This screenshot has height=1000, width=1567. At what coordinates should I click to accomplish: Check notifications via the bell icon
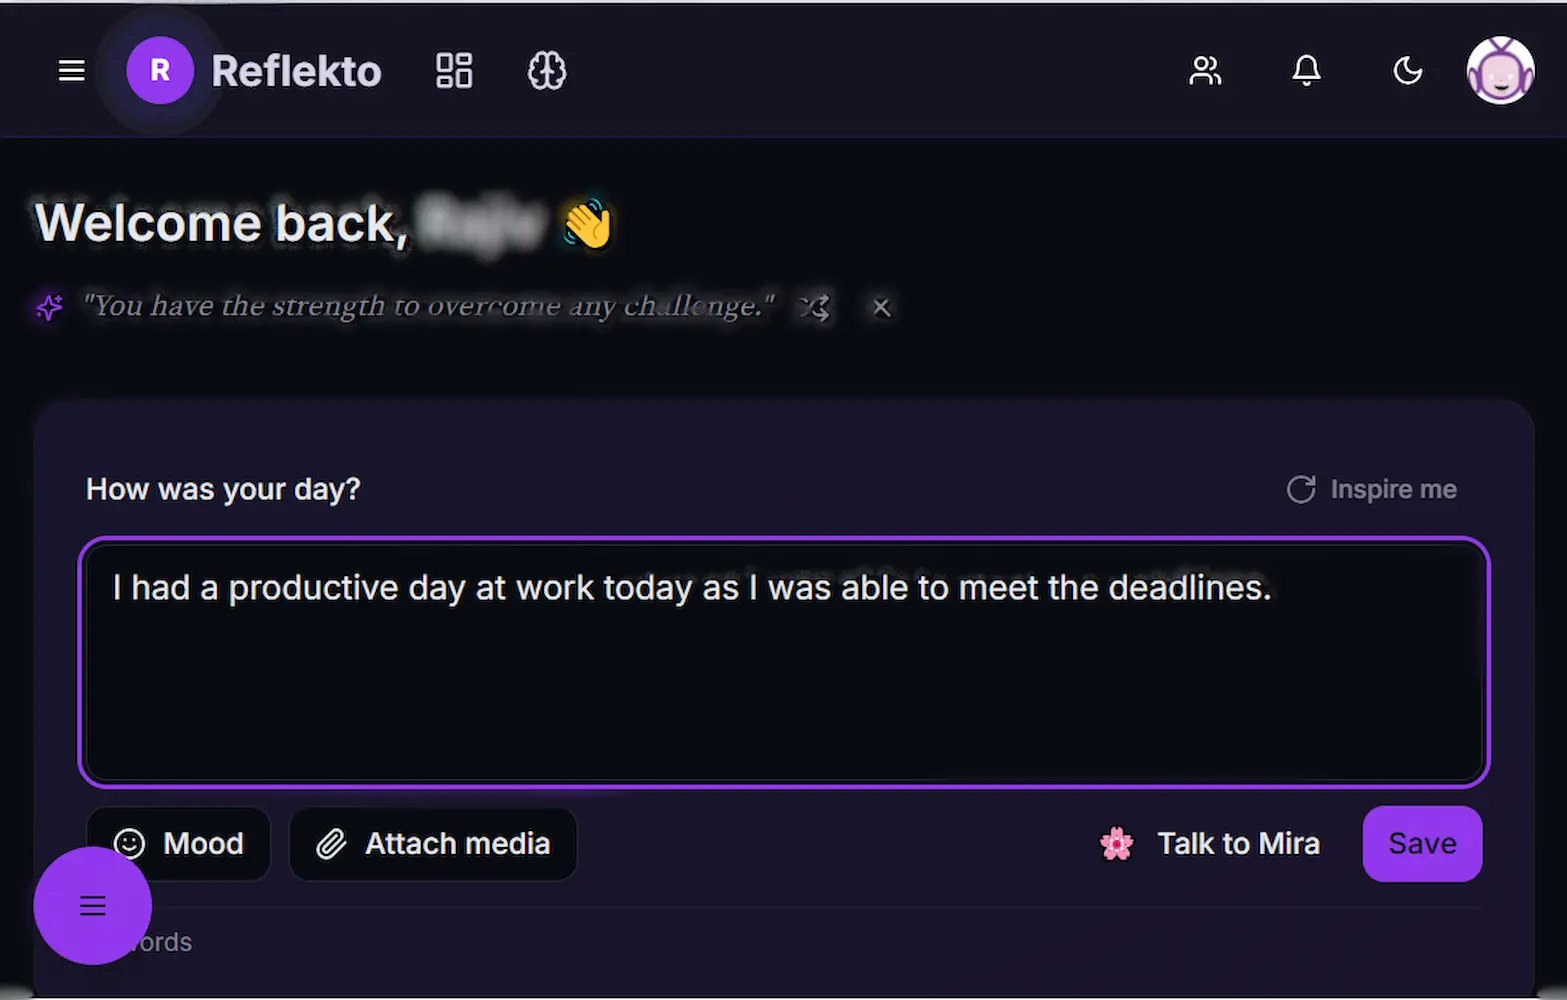click(x=1305, y=70)
